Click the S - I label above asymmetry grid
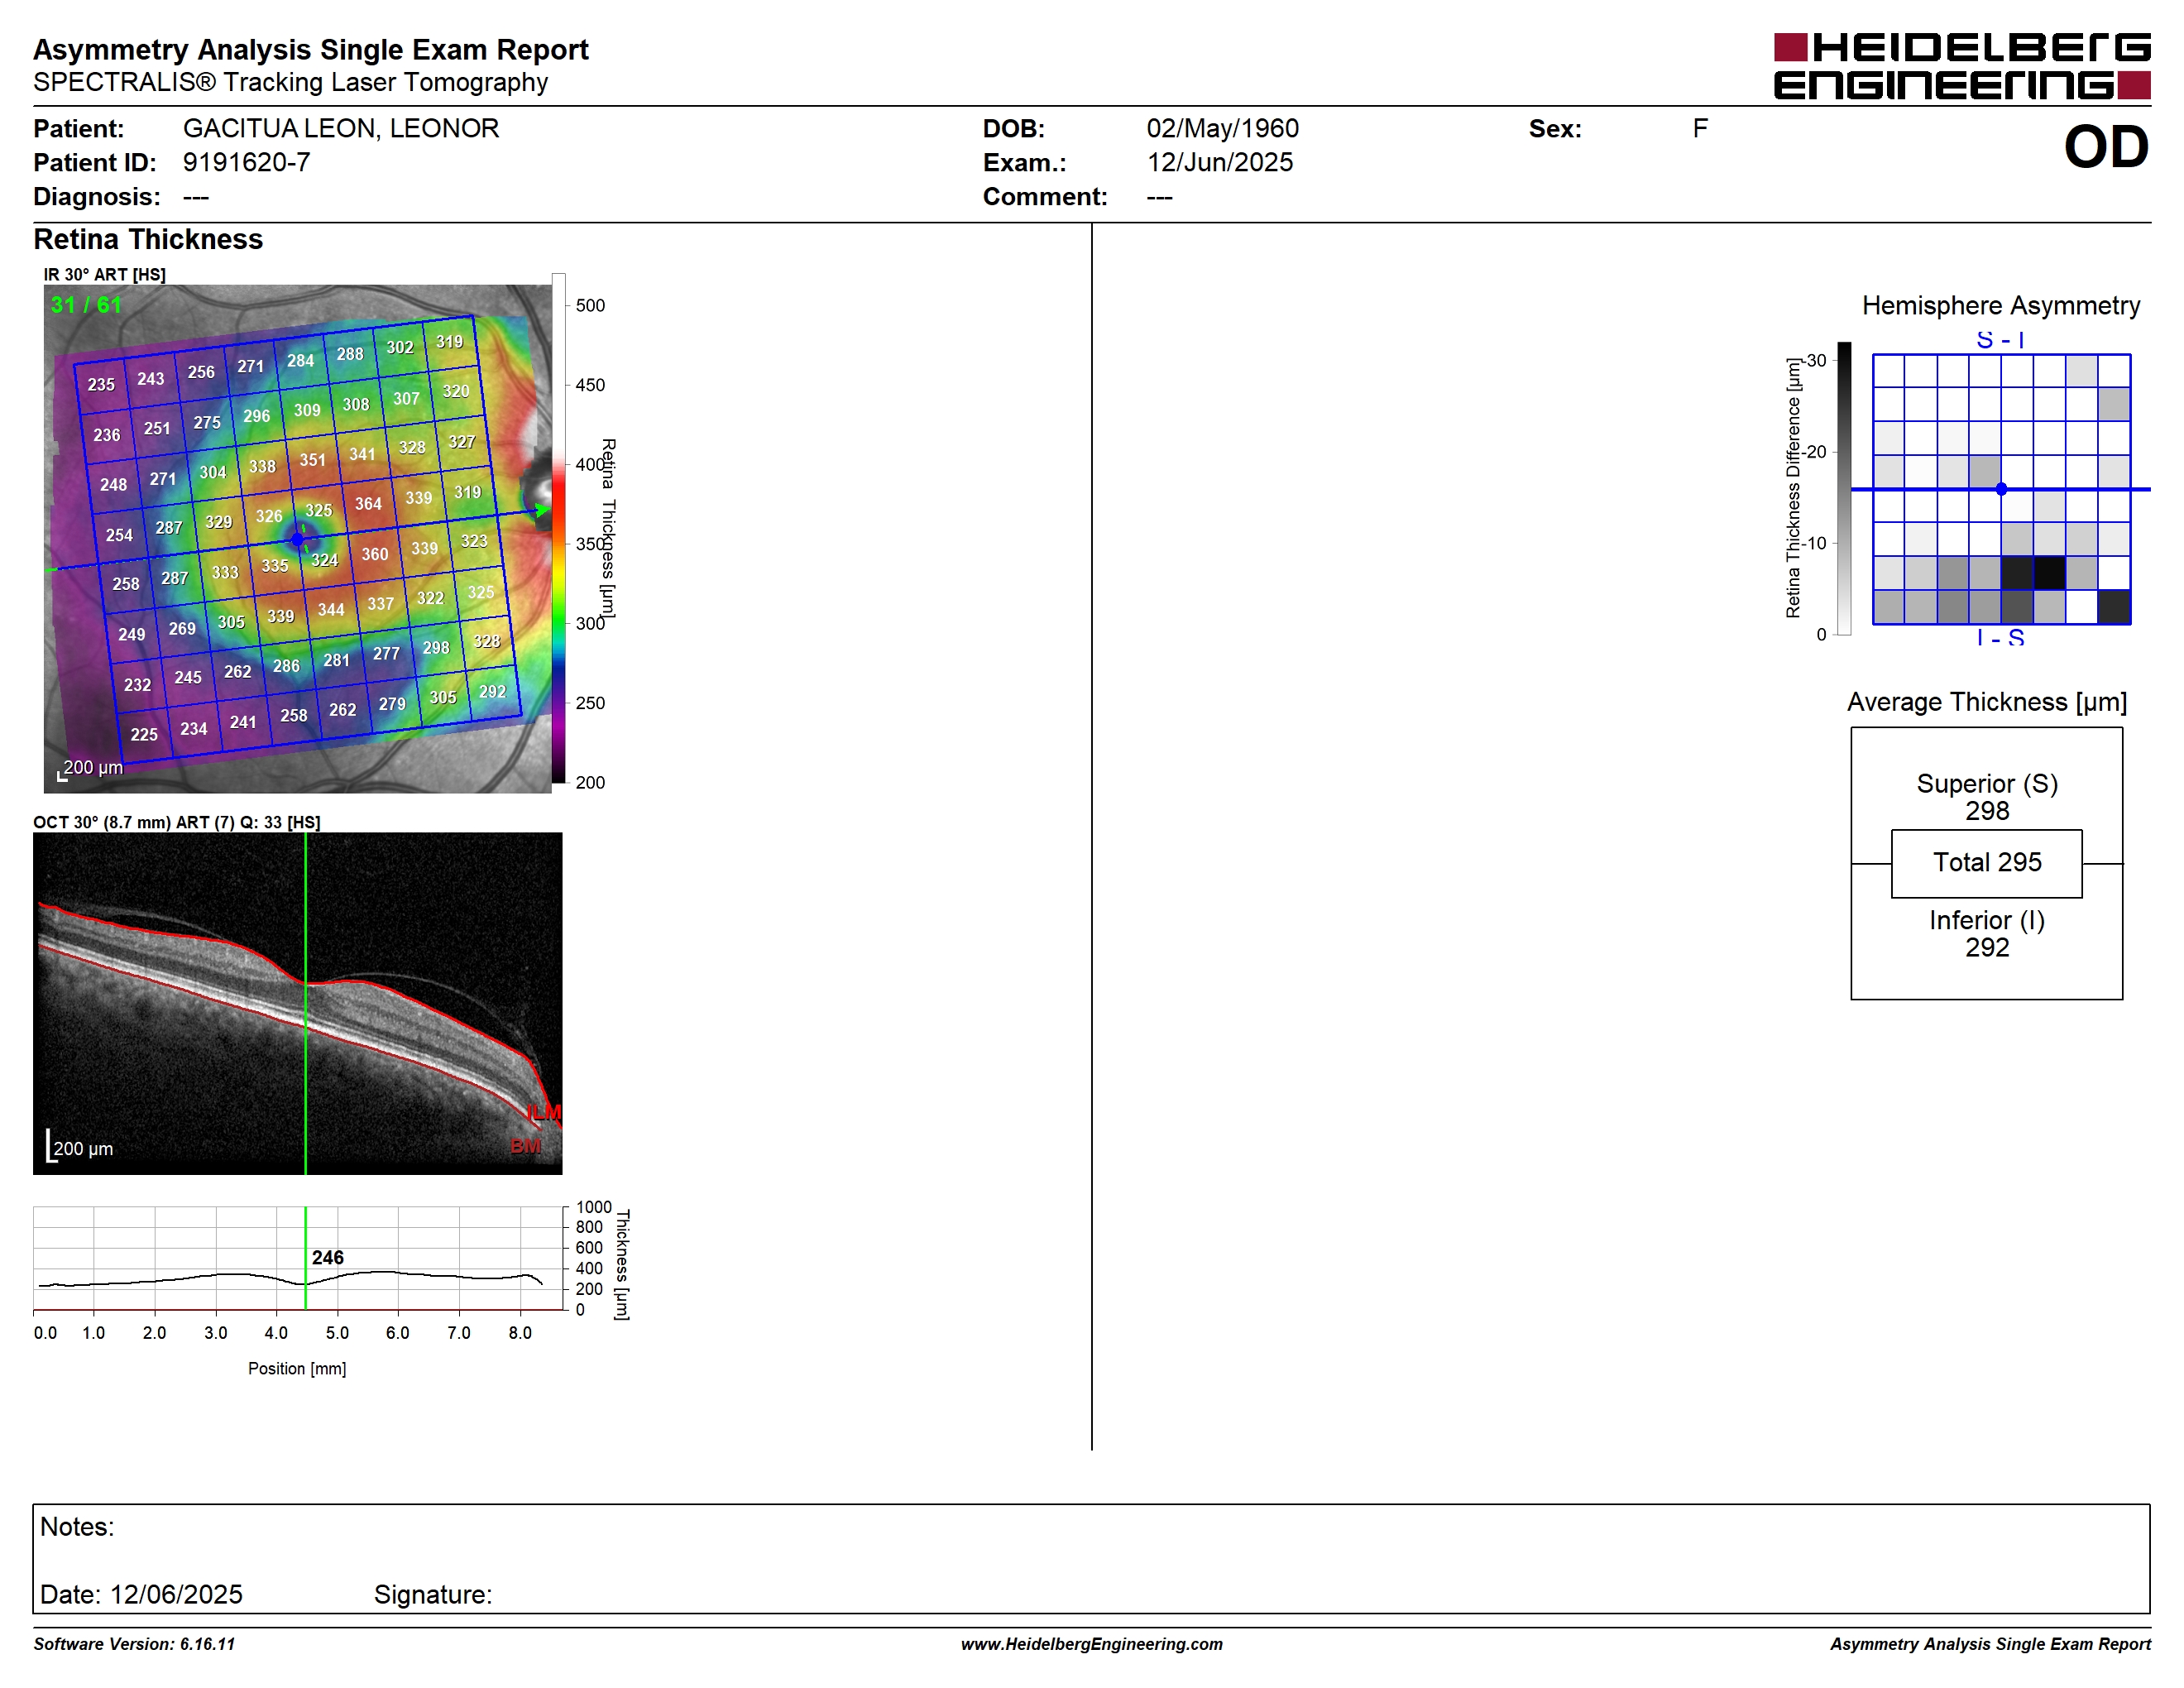Screen dimensions: 2184x1688 (x=2001, y=340)
